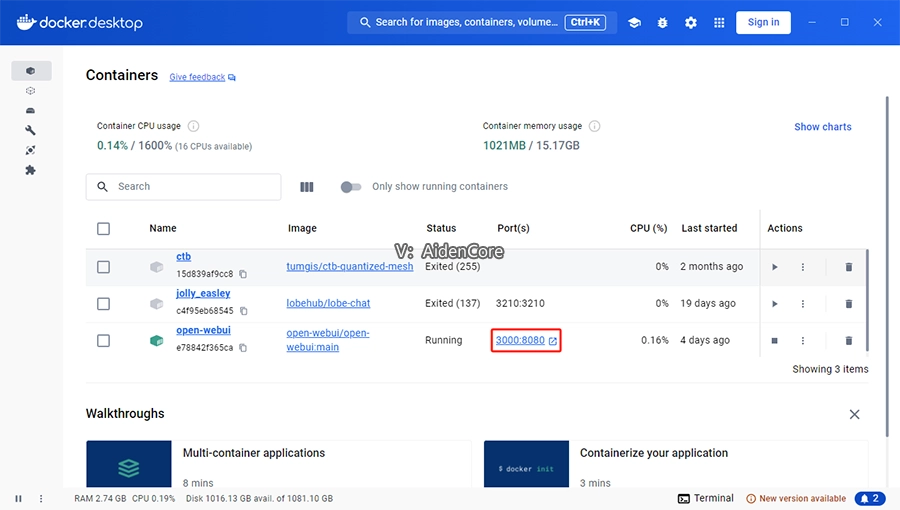Viewport: 900px width, 510px height.
Task: Copy the open-webui container ID
Action: pos(243,348)
